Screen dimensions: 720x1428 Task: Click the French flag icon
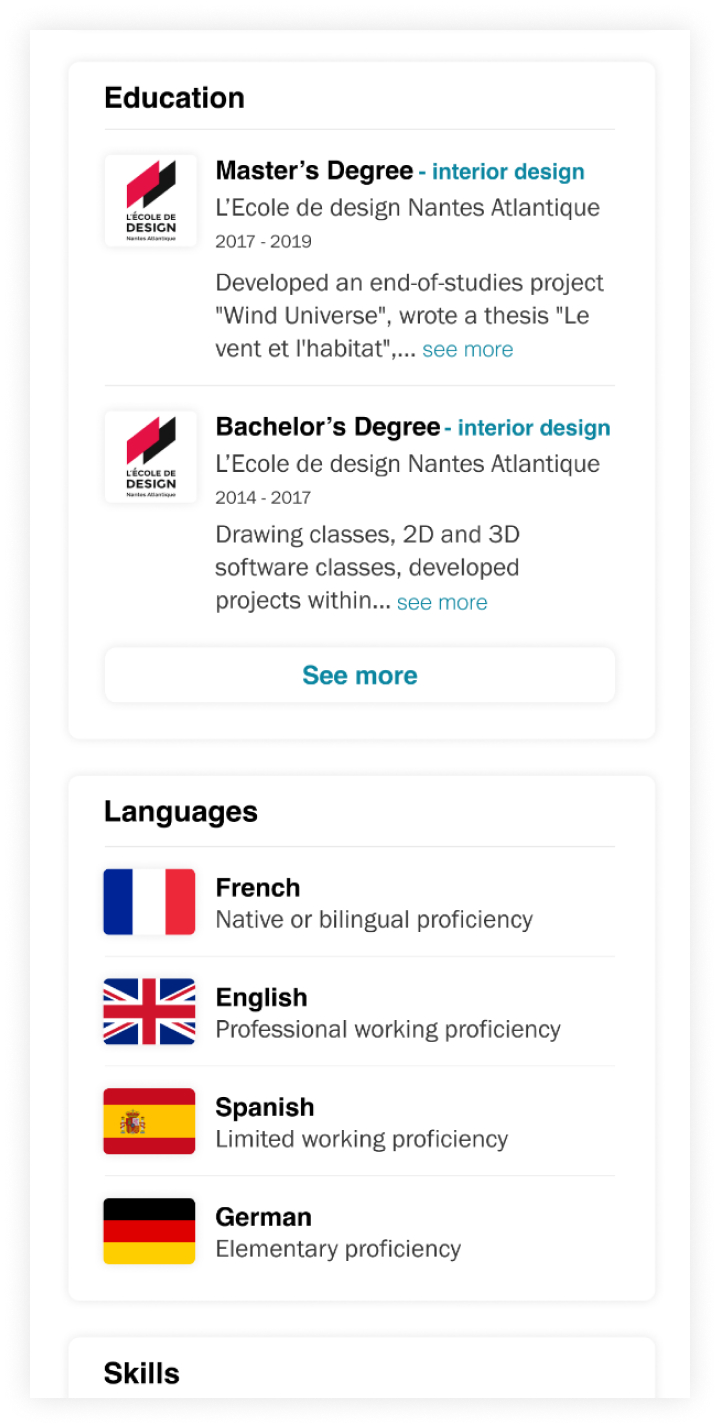[149, 902]
